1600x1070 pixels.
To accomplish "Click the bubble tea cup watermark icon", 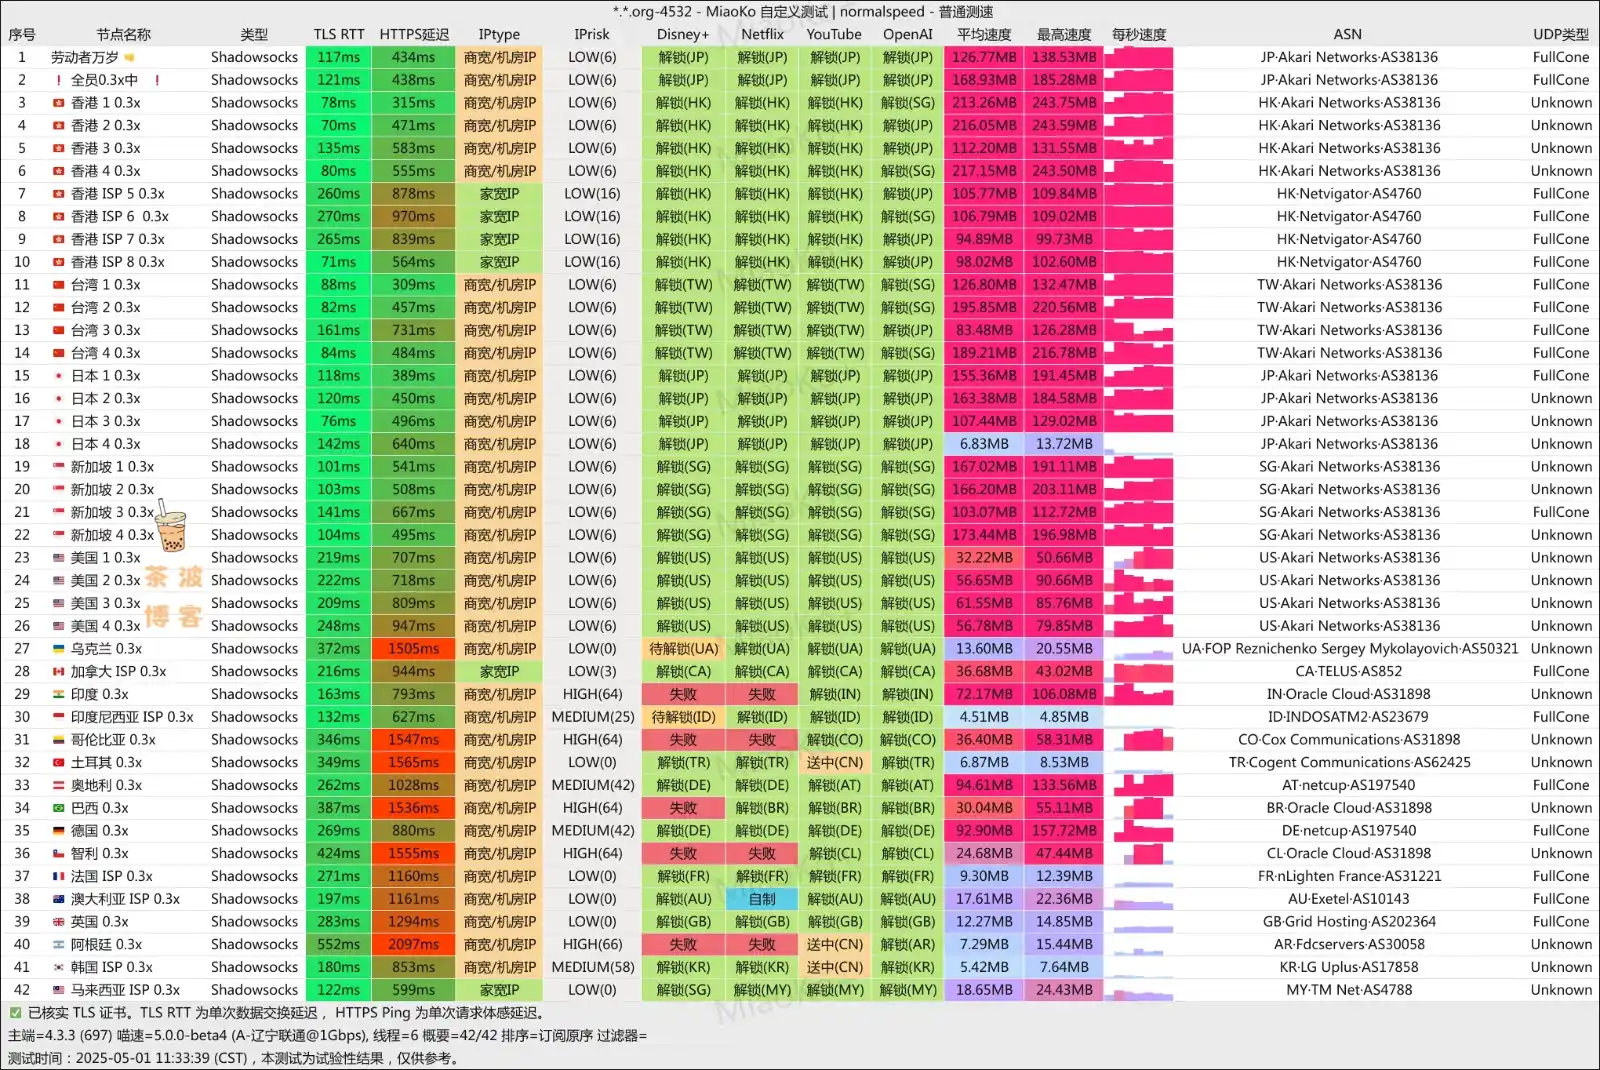I will point(172,526).
